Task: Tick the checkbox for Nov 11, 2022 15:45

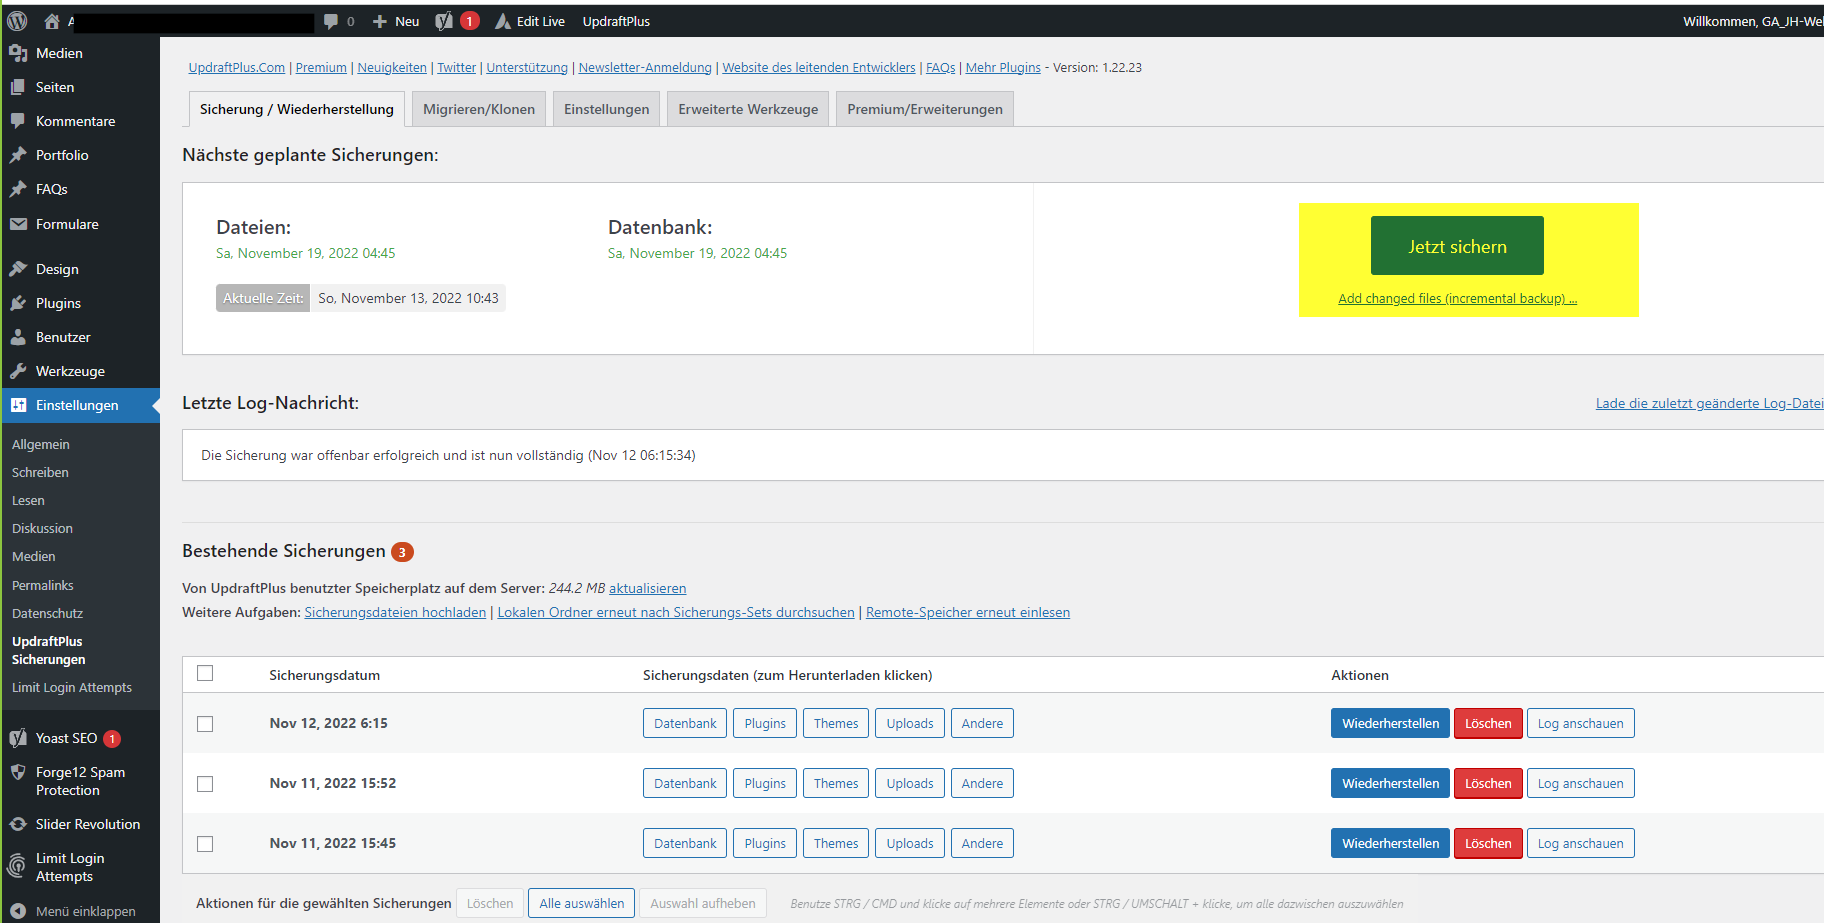Action: coord(205,844)
